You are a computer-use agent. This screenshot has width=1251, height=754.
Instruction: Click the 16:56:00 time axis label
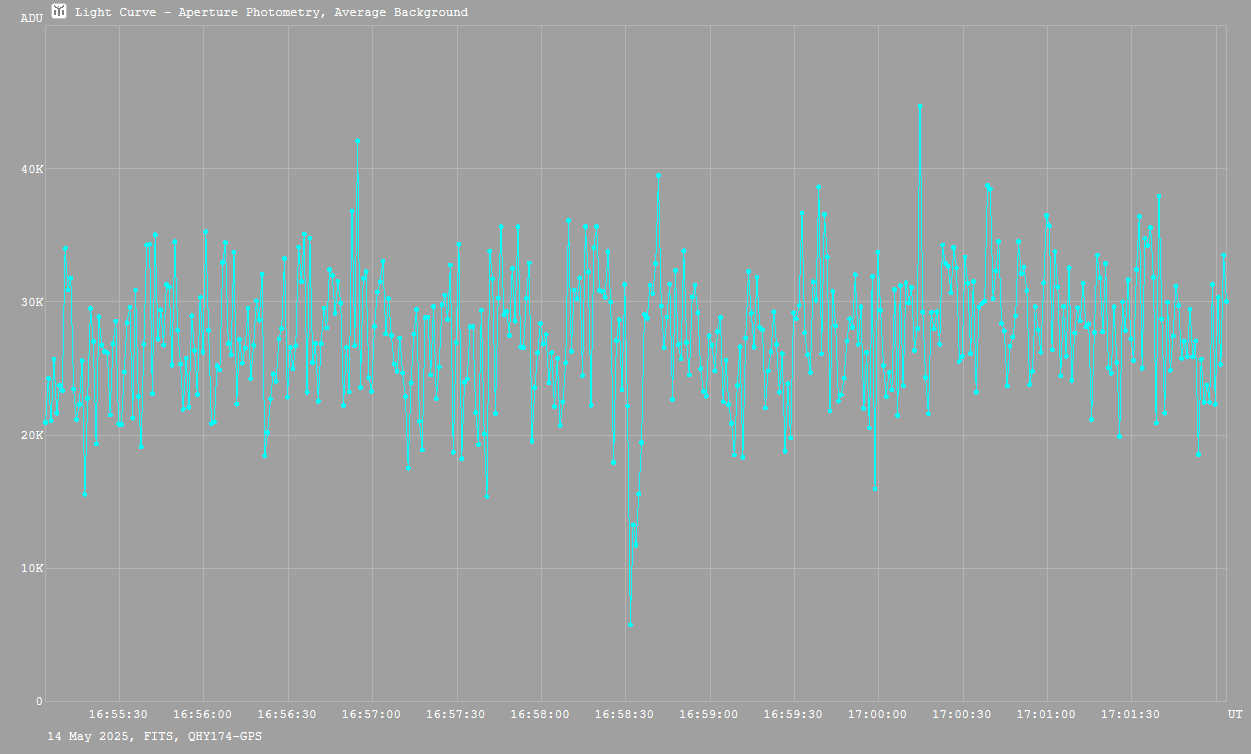[x=203, y=714]
